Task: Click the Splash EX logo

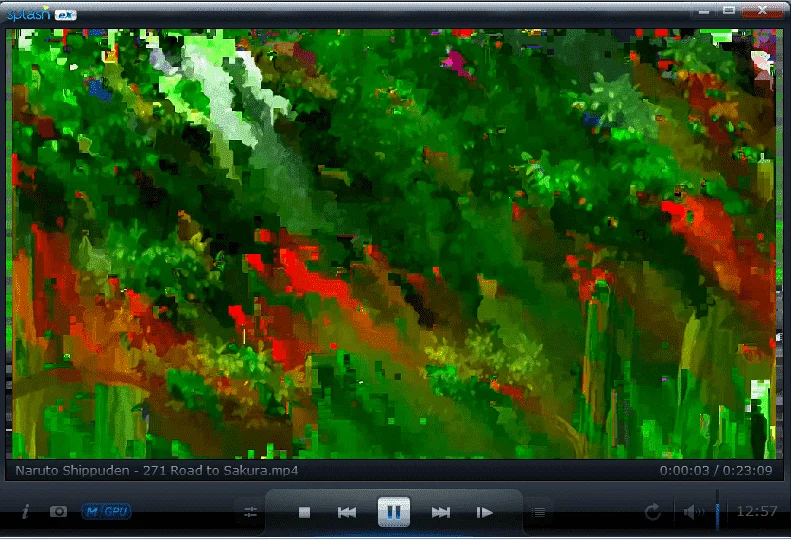Action: click(42, 13)
